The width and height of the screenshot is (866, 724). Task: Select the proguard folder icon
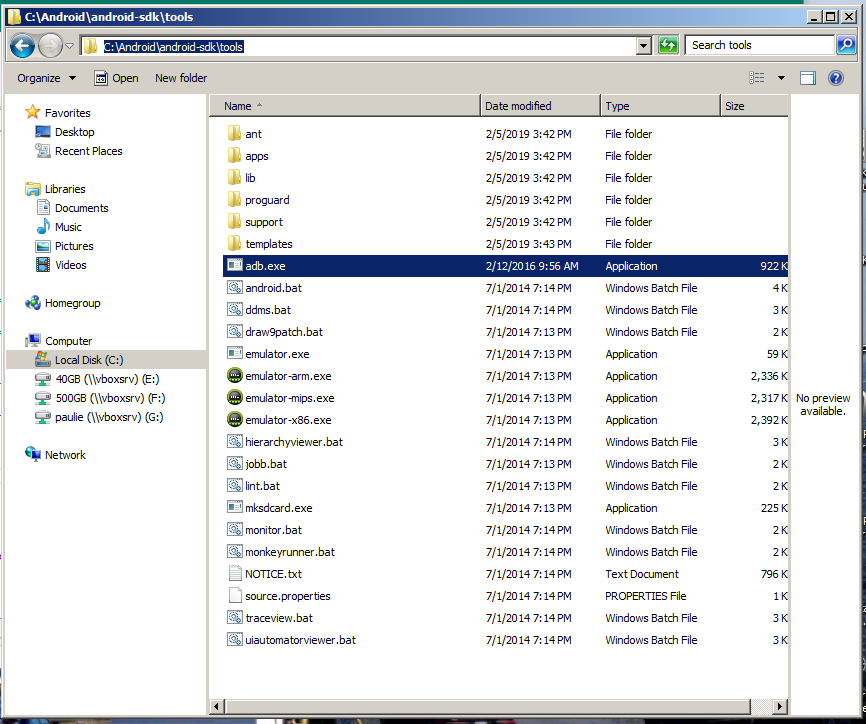[234, 200]
